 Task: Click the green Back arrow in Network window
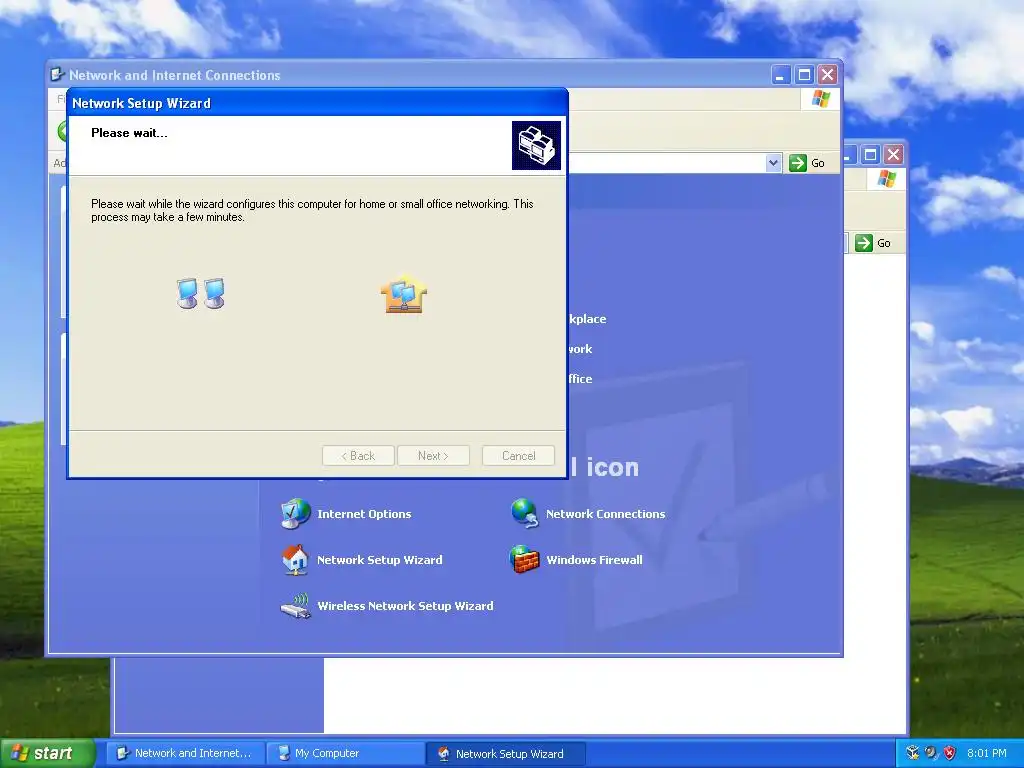(x=63, y=131)
